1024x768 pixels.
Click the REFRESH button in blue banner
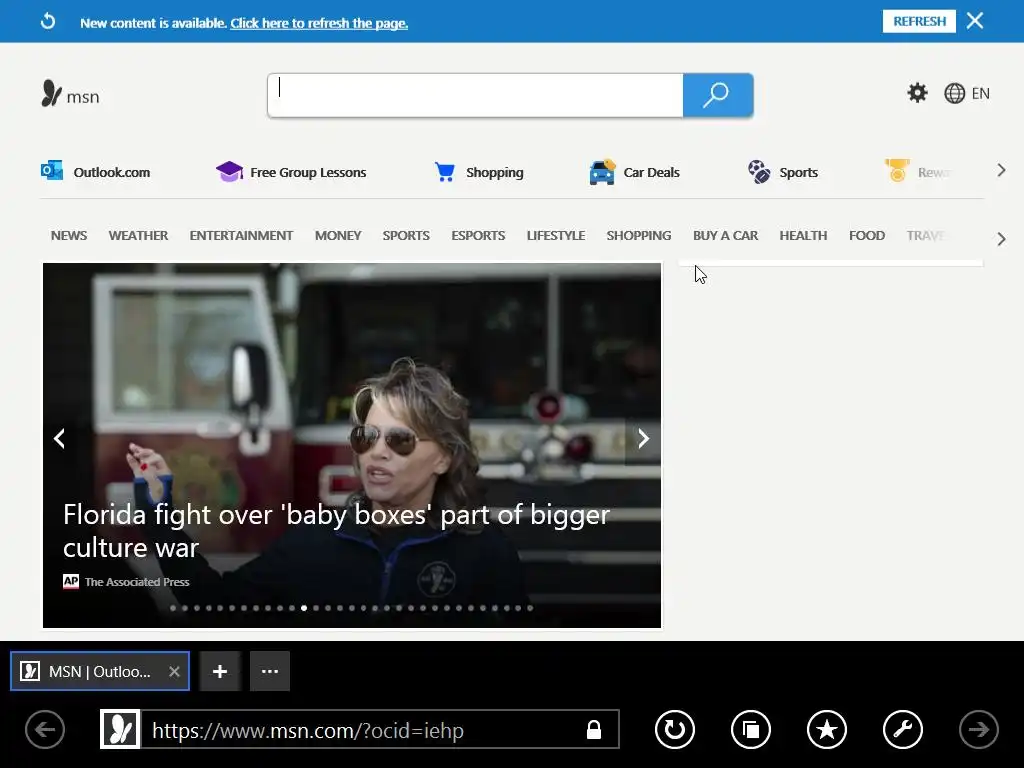coord(919,22)
